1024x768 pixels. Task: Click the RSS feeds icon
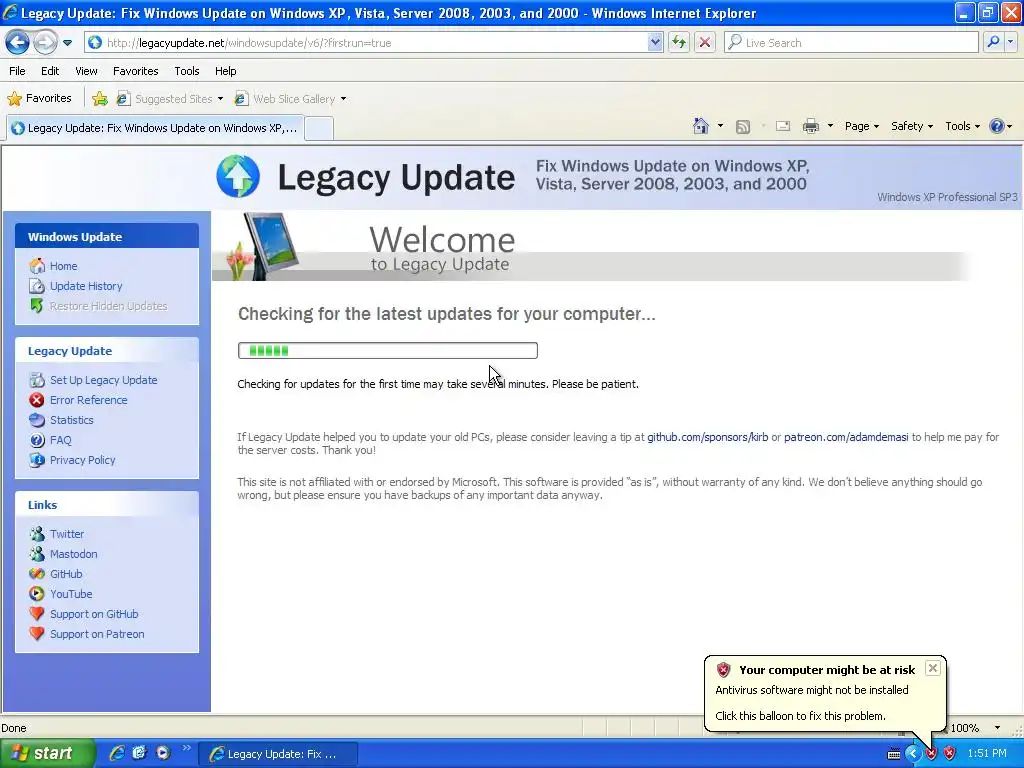[x=743, y=127]
